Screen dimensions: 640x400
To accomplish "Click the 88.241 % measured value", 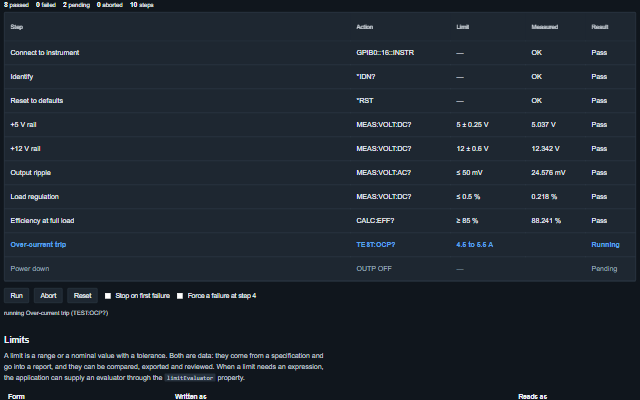I will tap(546, 221).
